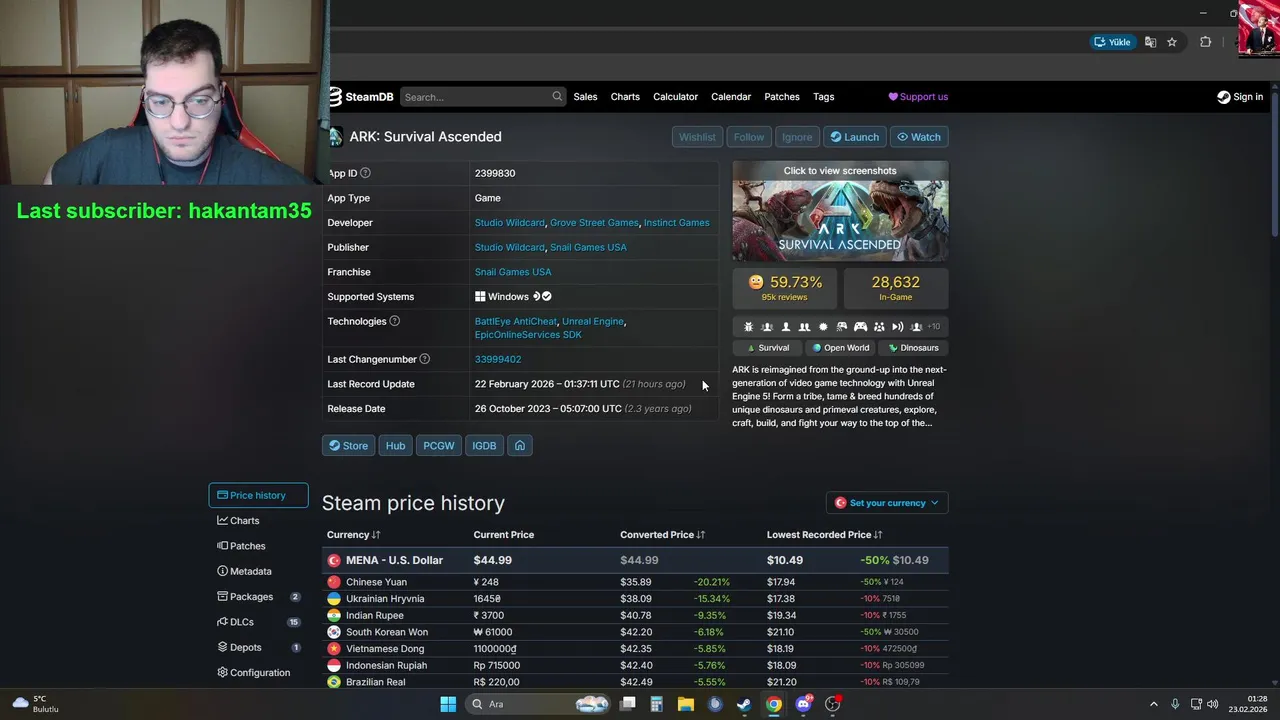This screenshot has width=1280, height=720.
Task: Click the Technologies help question icon
Action: pos(394,321)
